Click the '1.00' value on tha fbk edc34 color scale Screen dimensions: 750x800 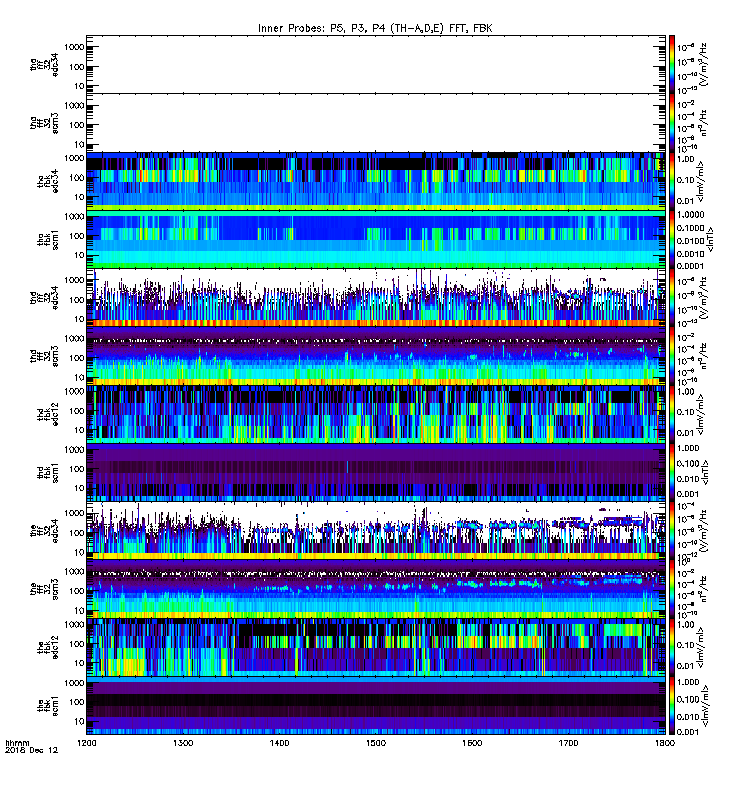tap(686, 159)
